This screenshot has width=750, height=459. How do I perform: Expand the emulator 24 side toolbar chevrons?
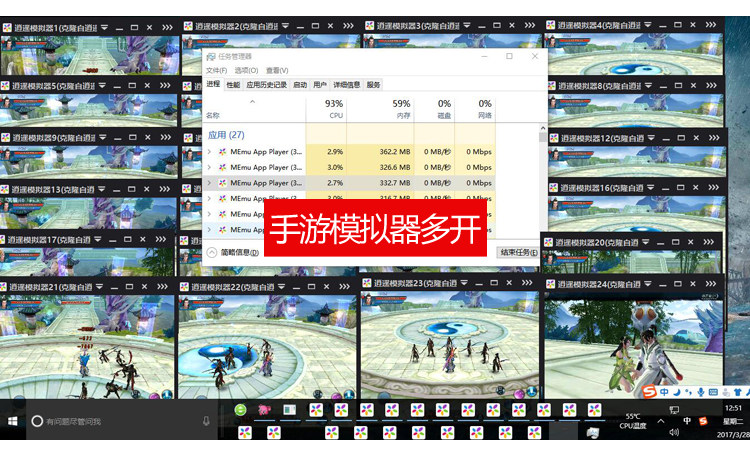click(710, 284)
